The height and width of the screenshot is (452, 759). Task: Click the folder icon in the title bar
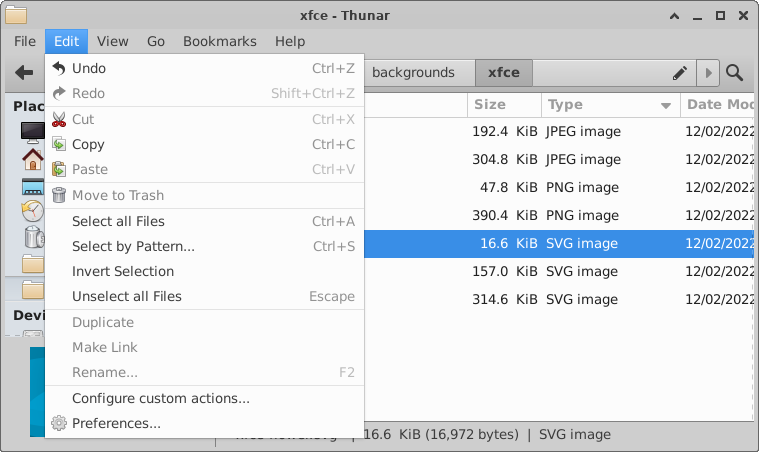point(16,15)
